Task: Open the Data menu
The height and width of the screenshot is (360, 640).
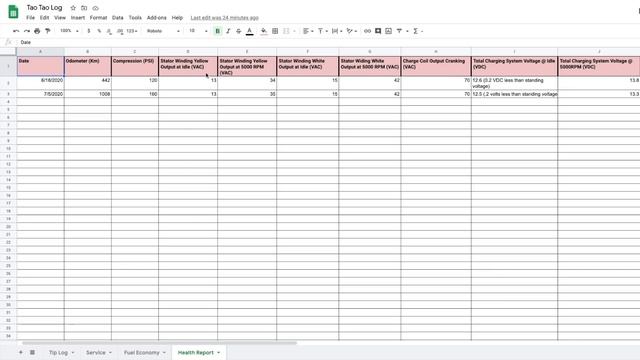Action: click(118, 18)
